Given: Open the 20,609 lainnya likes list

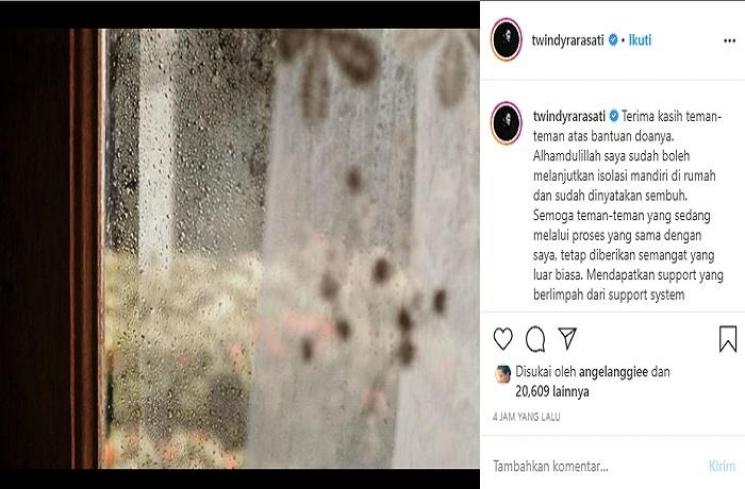Looking at the screenshot, I should [x=552, y=391].
